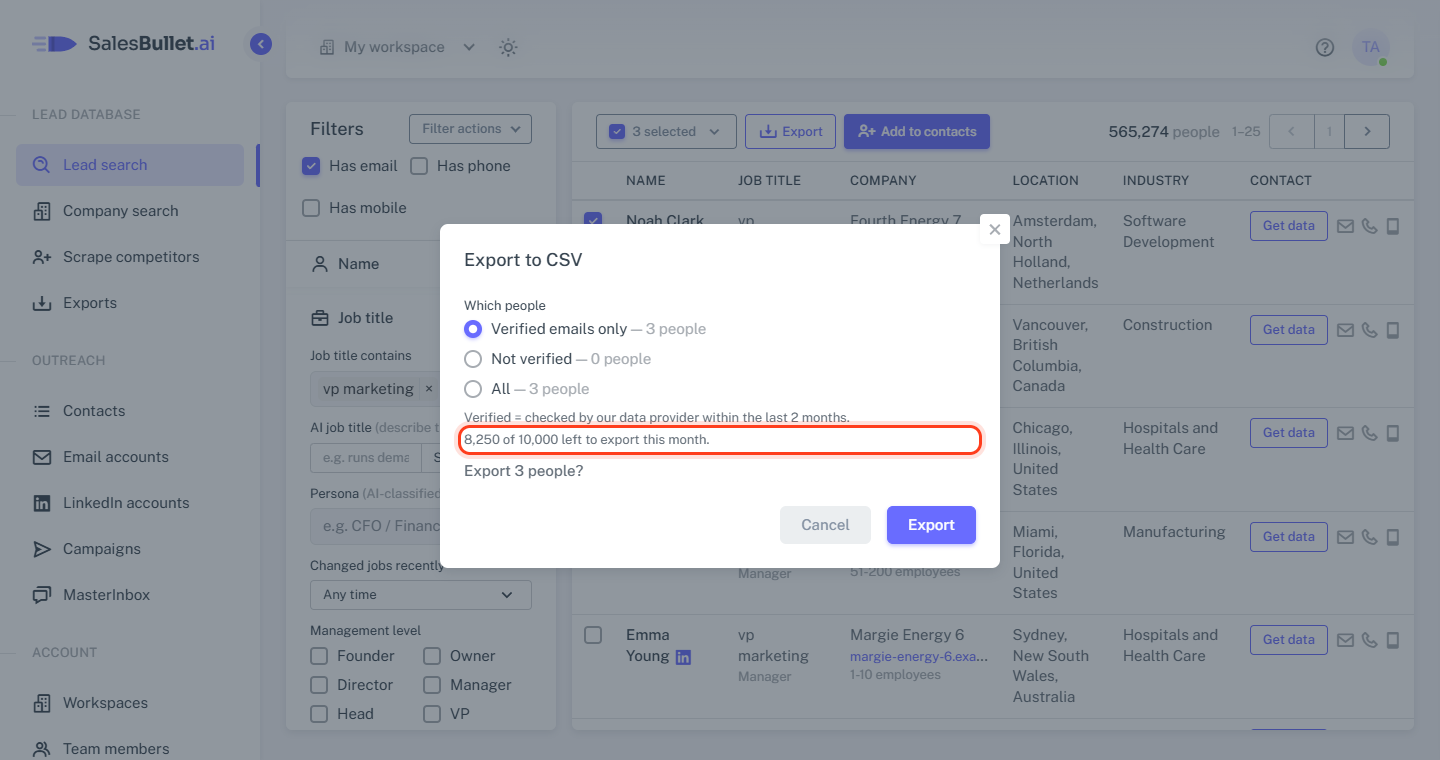Open the TA user avatar menu
This screenshot has height=760, width=1440.
click(1370, 47)
